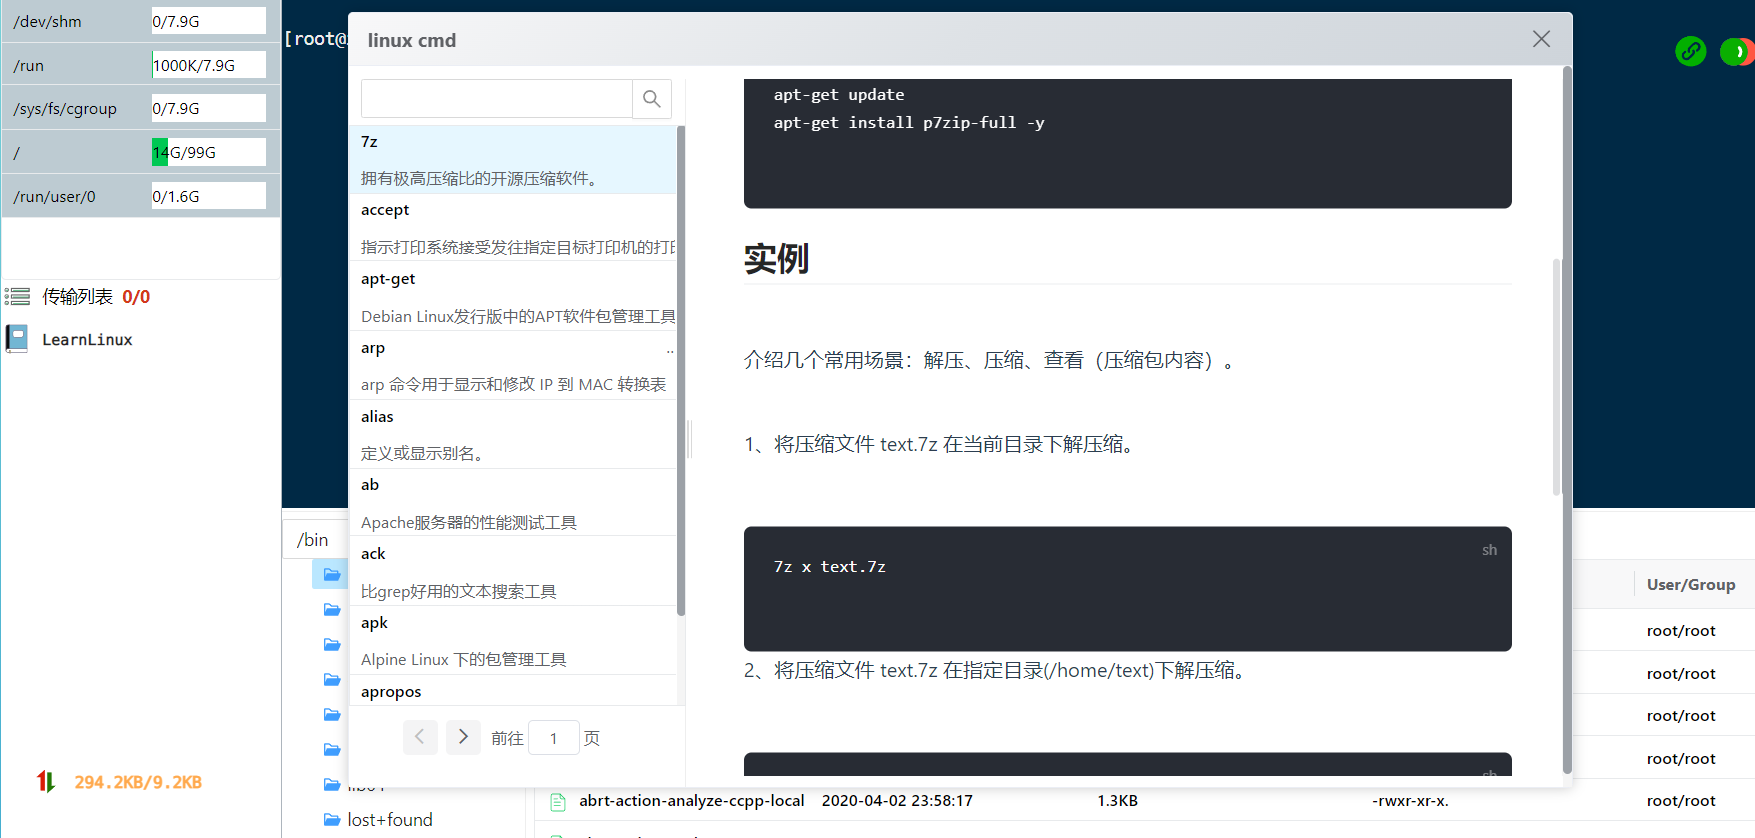This screenshot has height=838, width=1755.
Task: Click the command list scrollbar
Action: click(681, 370)
